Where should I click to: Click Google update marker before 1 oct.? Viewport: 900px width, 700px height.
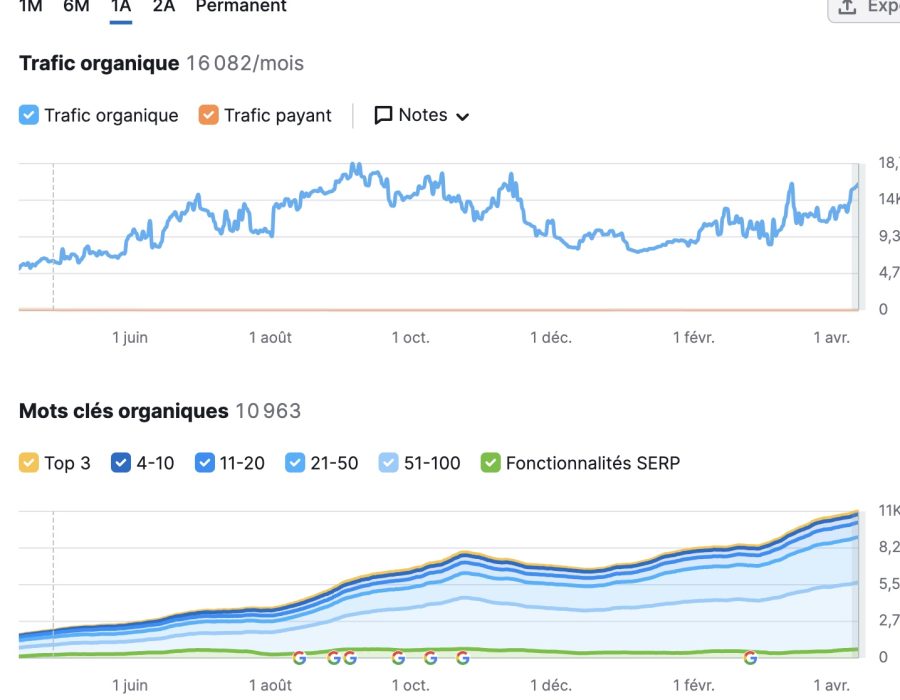point(398,658)
